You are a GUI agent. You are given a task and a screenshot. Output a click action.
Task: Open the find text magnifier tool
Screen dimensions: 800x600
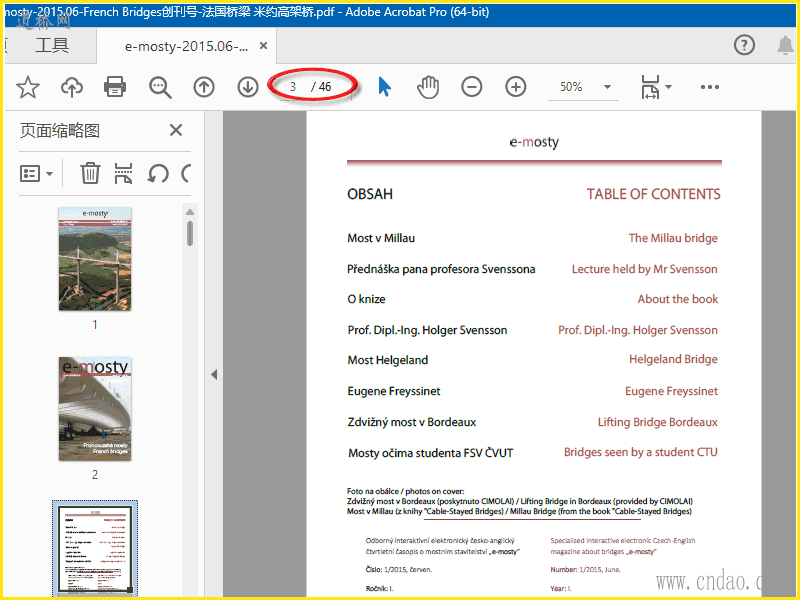tap(160, 87)
